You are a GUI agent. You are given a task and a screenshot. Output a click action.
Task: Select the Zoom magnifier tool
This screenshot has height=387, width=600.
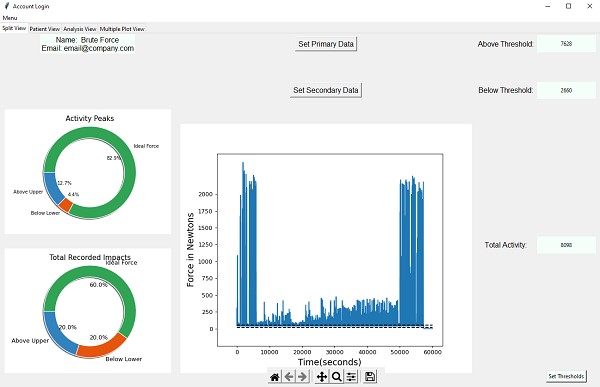(337, 377)
